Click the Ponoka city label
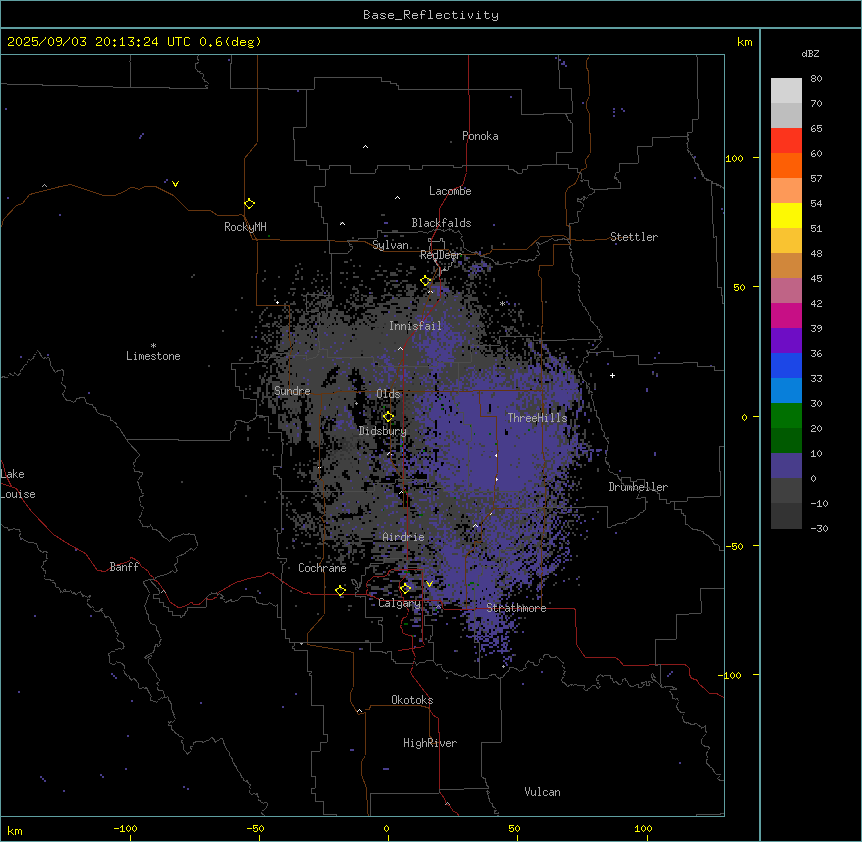This screenshot has height=842, width=862. click(480, 136)
